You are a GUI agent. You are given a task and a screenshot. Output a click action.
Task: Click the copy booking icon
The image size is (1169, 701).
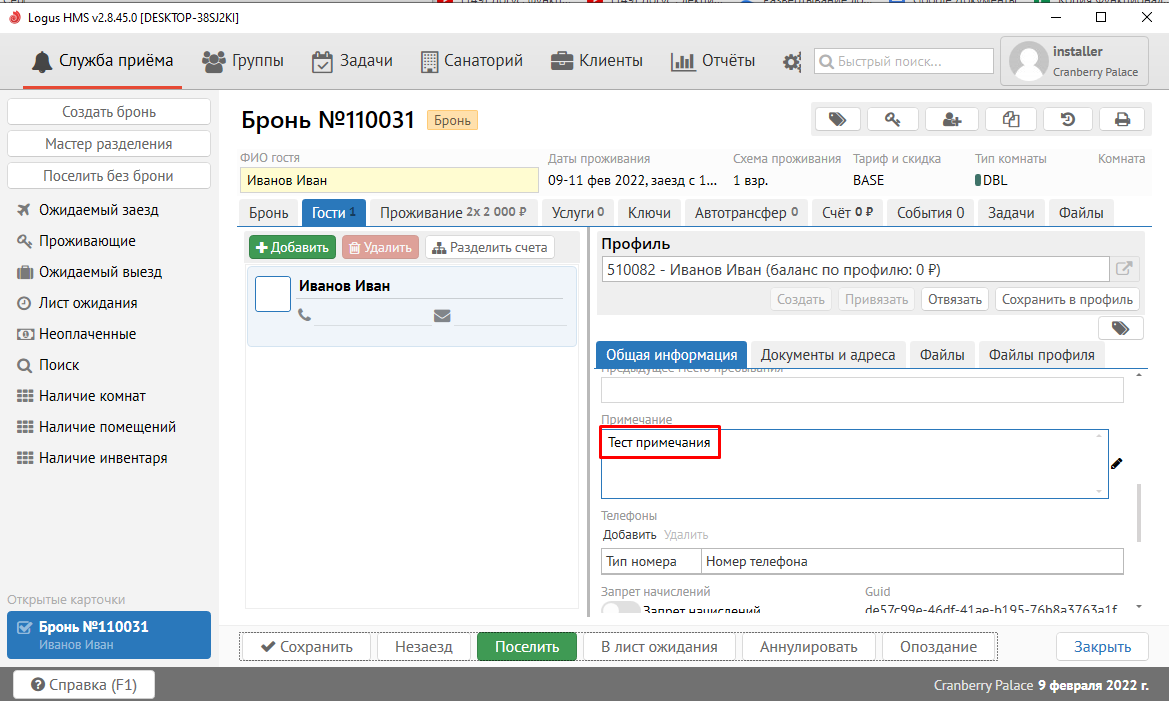[1010, 120]
